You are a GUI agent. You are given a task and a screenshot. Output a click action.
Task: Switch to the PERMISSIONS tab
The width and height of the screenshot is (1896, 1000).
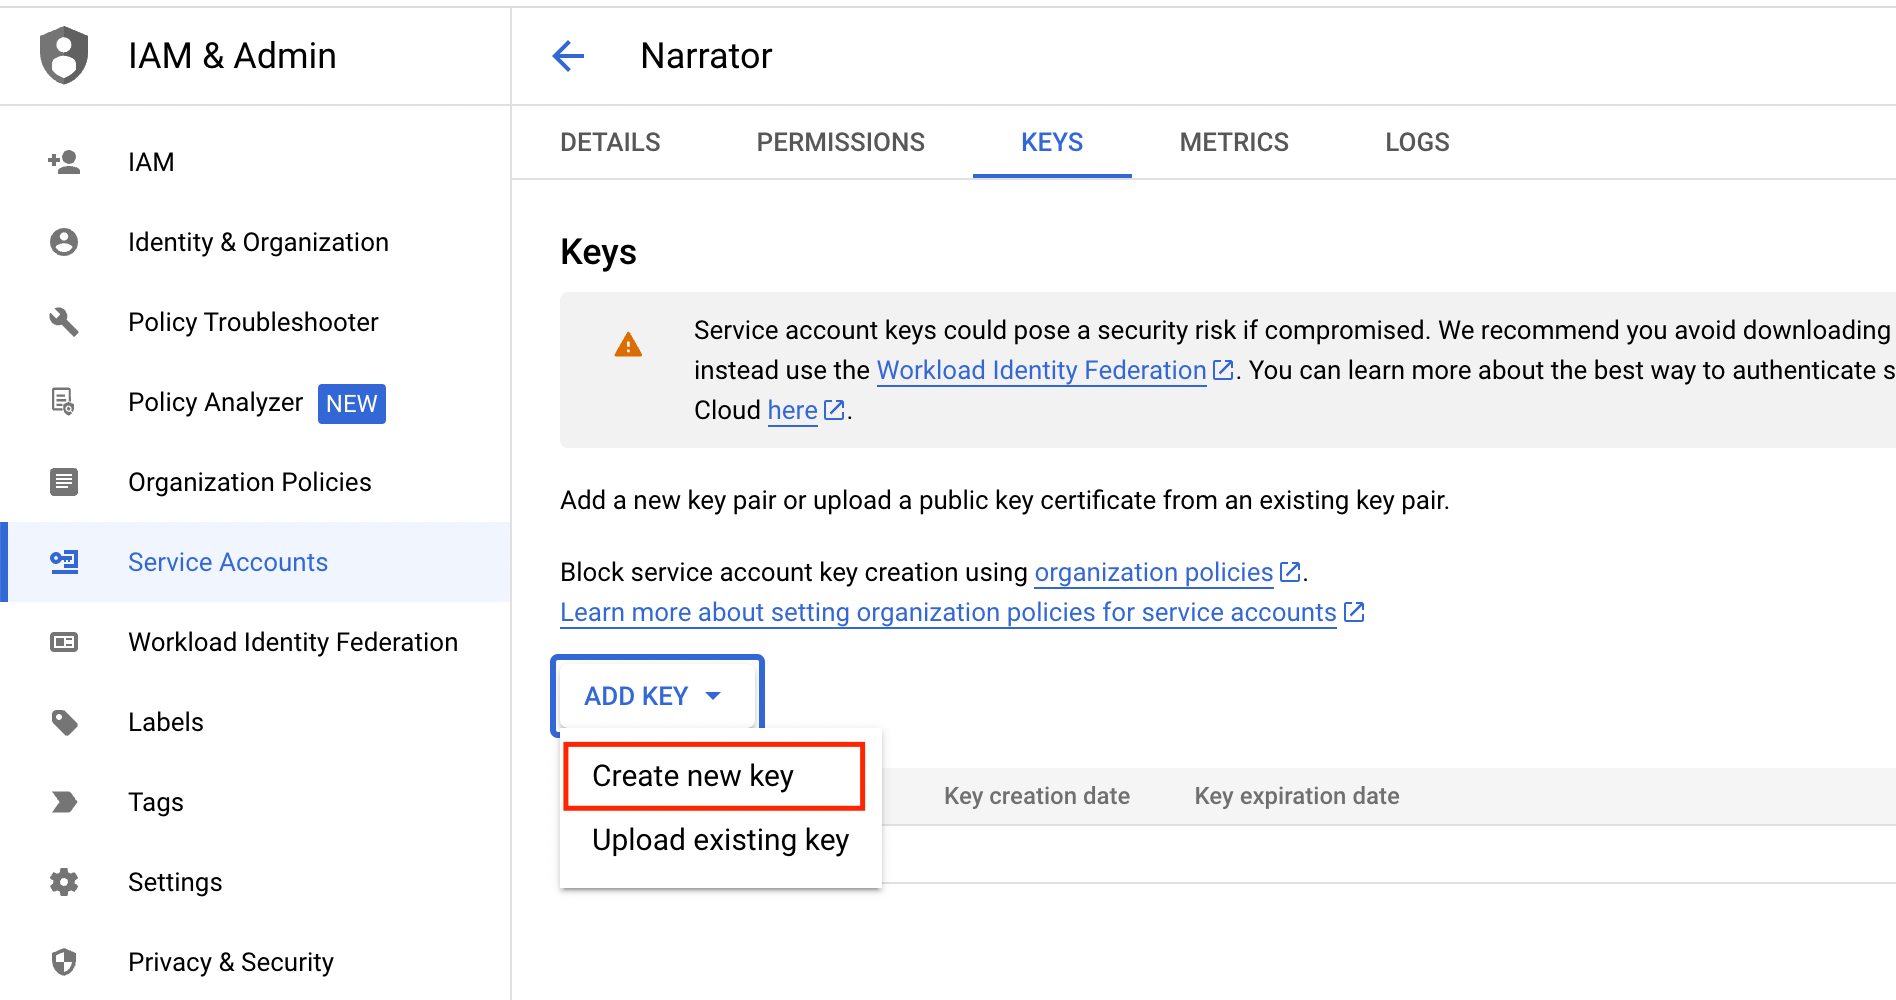click(841, 142)
